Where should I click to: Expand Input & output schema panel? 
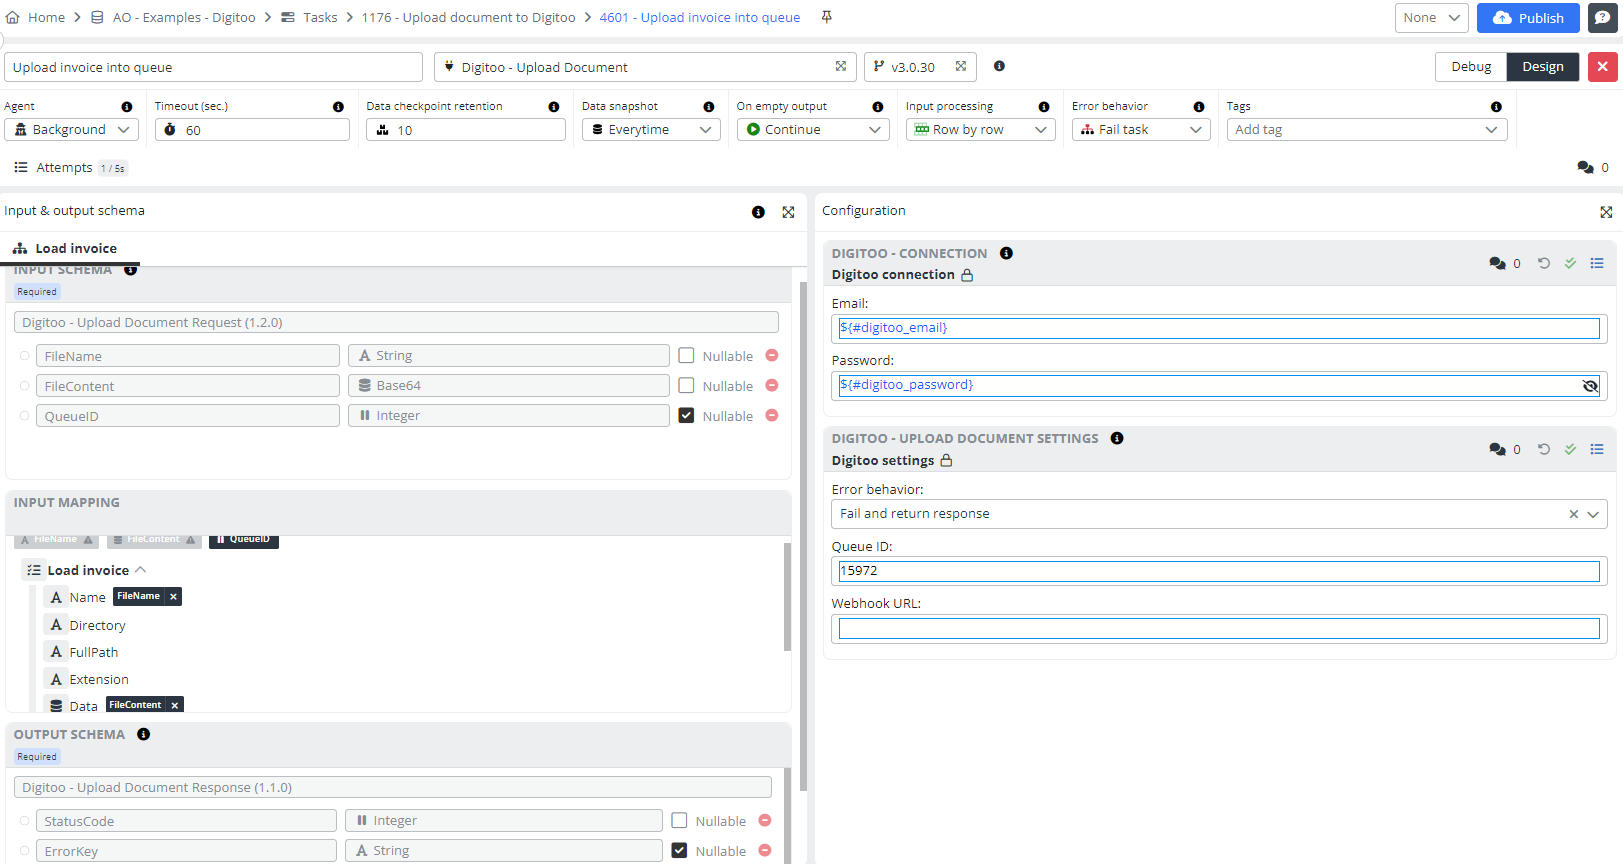pyautogui.click(x=788, y=212)
